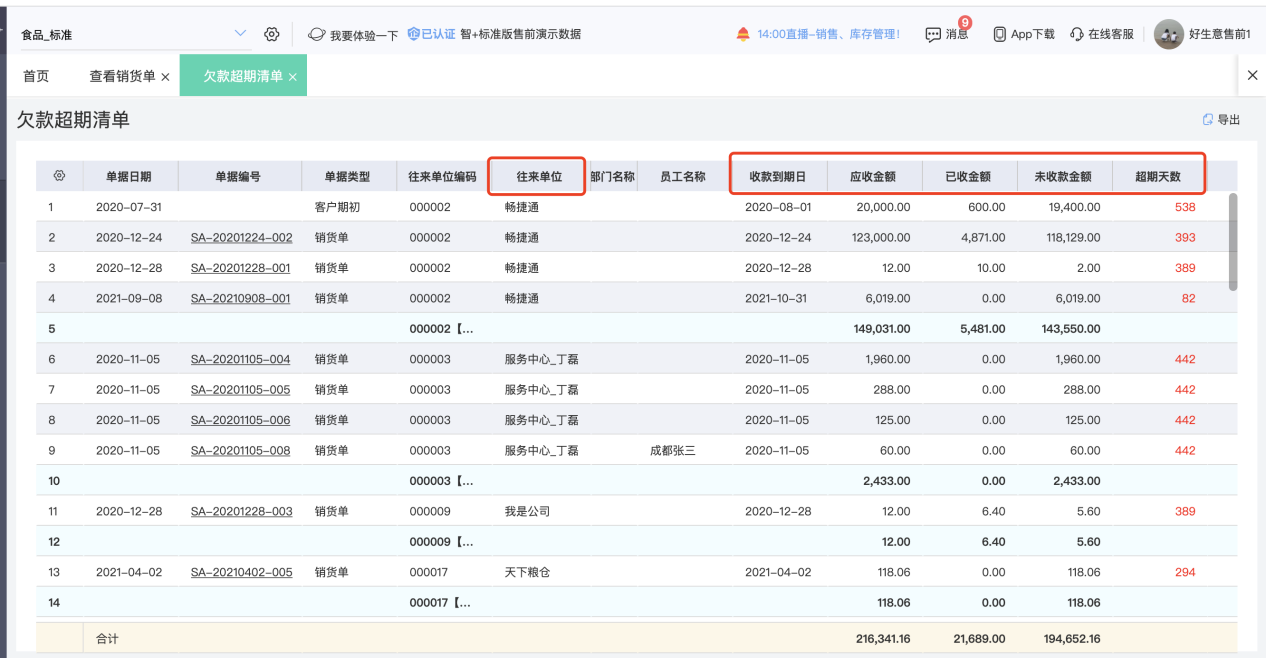Close the 查看销货单 tab

click(165, 77)
